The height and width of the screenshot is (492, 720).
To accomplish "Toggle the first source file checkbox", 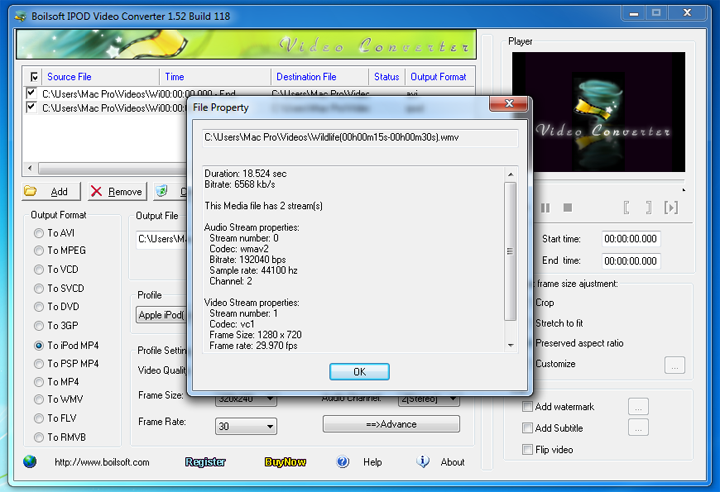I will pyautogui.click(x=31, y=93).
